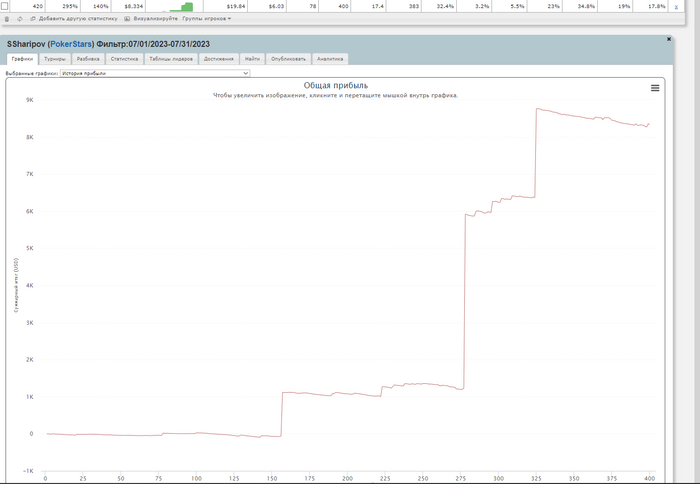Click the add-statistic copy icon

33,19
